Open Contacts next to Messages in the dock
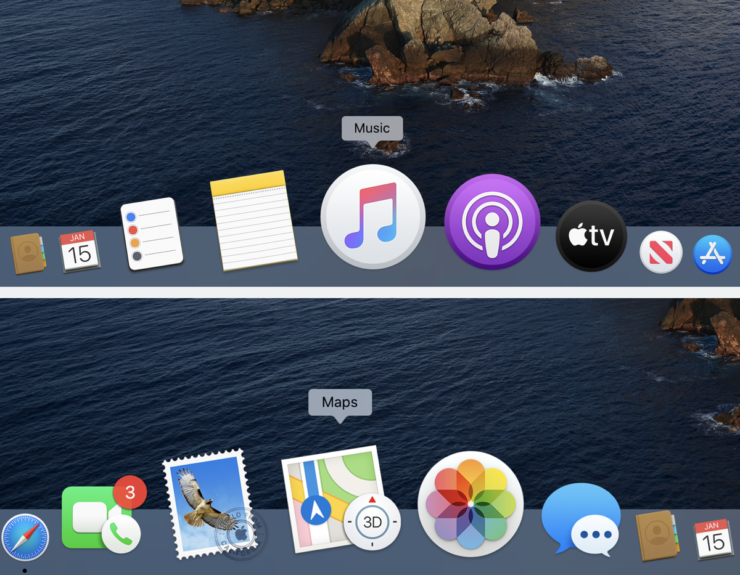740x575 pixels. (x=657, y=535)
